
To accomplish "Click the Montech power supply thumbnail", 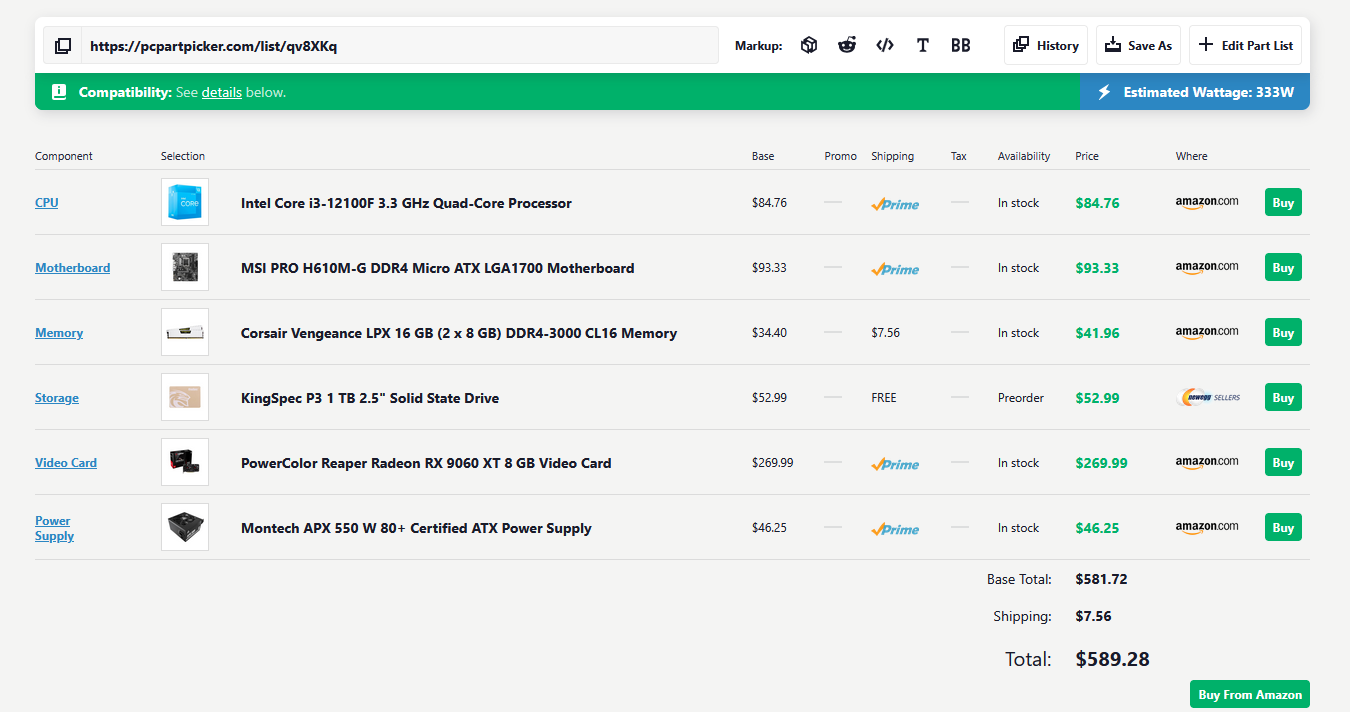I will pos(185,527).
